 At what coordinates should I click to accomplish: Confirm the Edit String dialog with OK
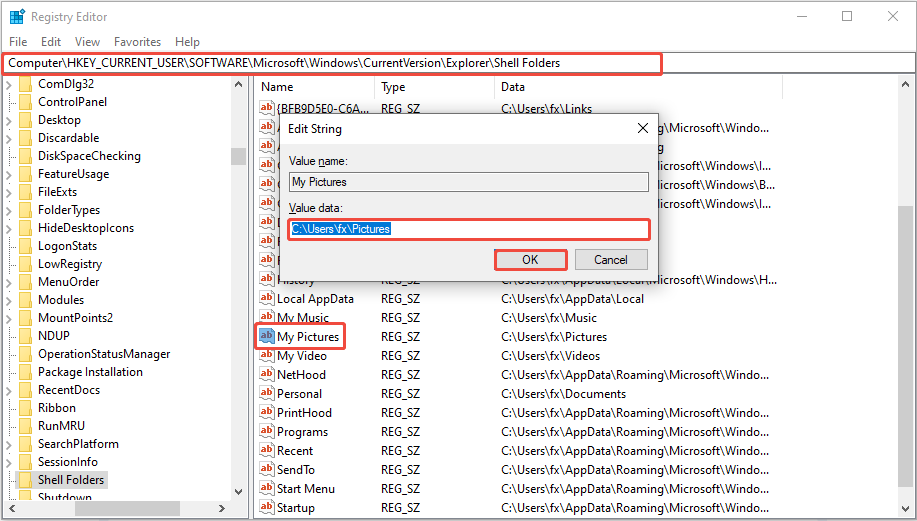point(530,260)
